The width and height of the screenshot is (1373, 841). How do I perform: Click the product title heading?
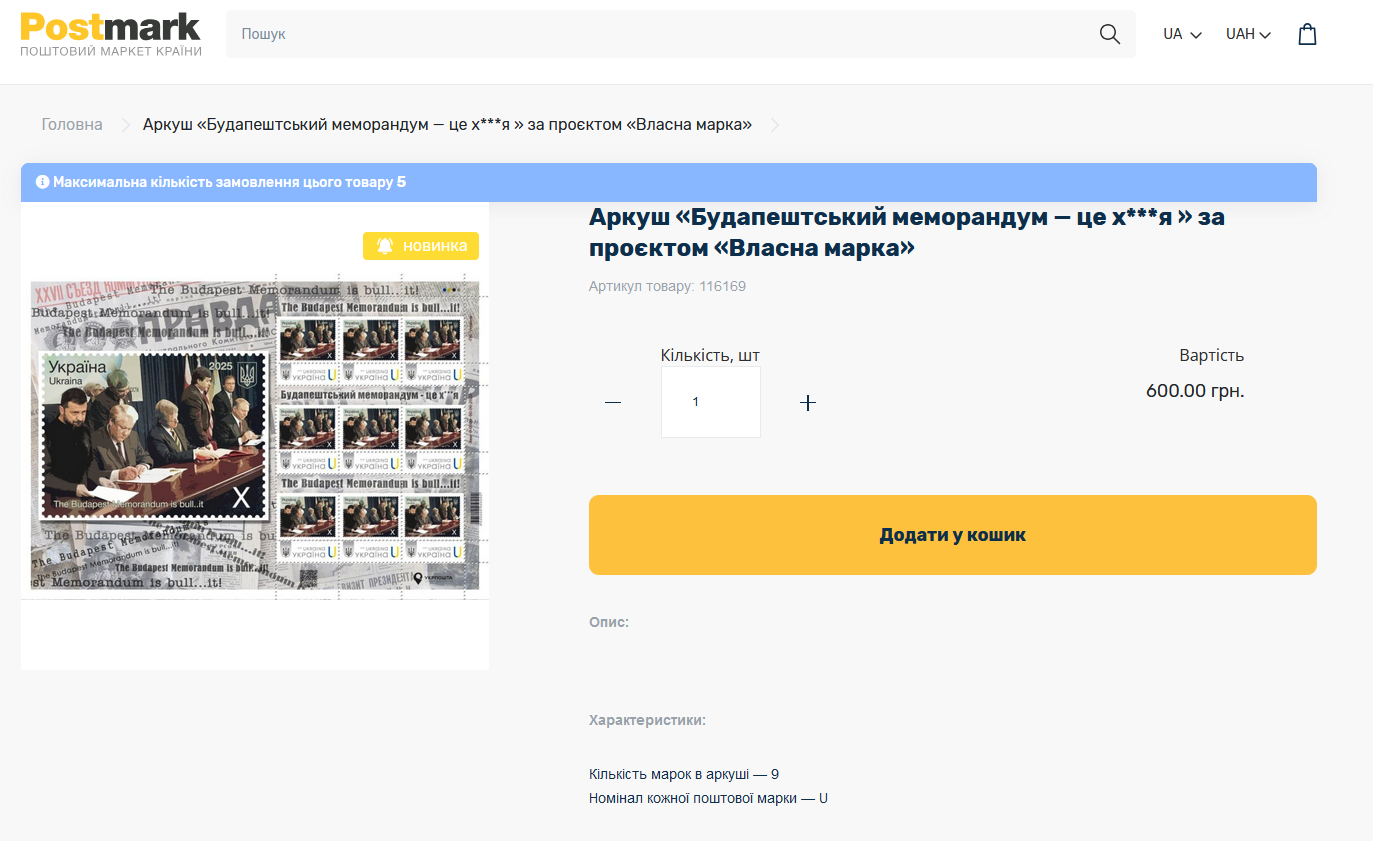[x=906, y=231]
